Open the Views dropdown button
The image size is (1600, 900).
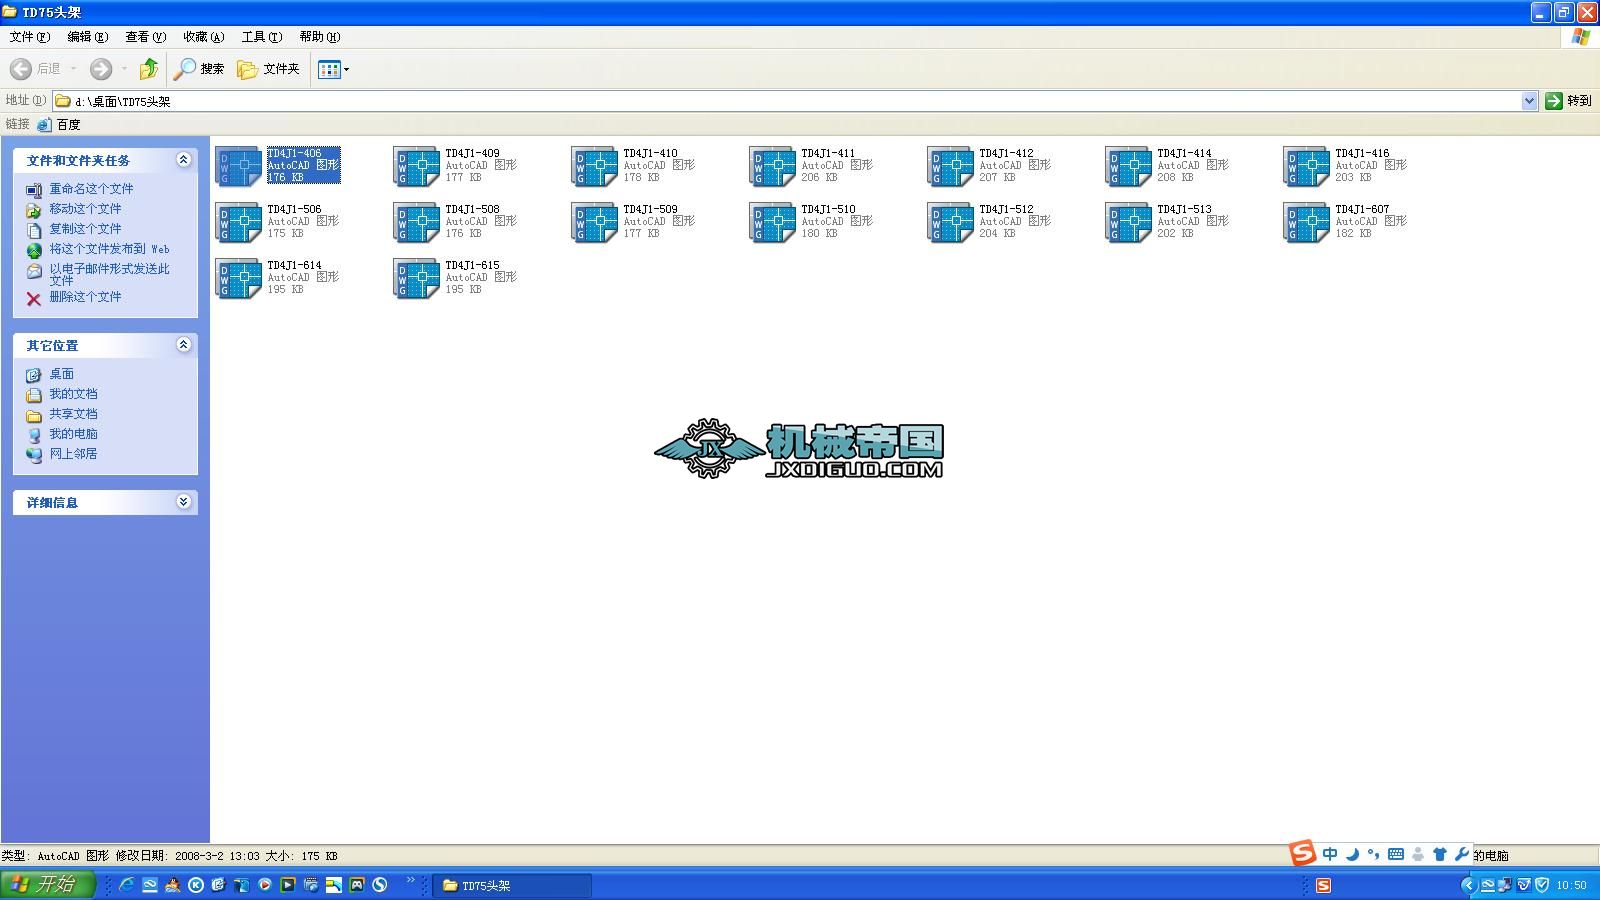click(x=334, y=69)
